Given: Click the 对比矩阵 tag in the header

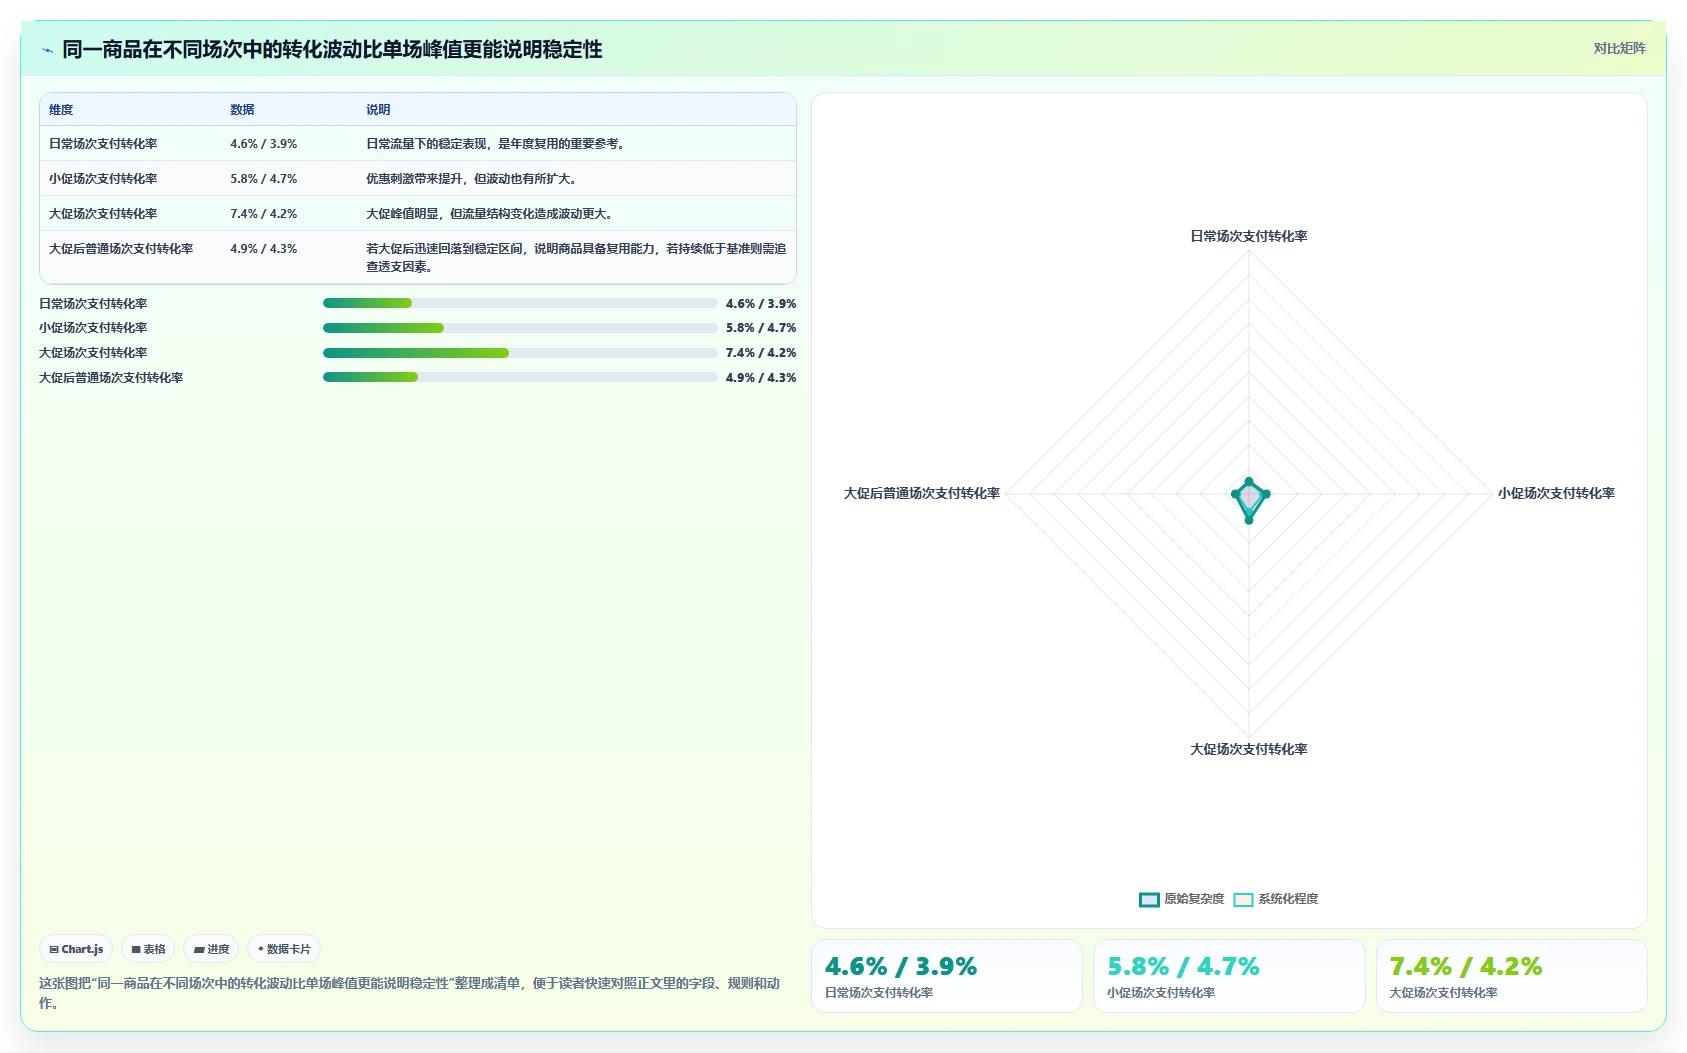Looking at the screenshot, I should tap(1619, 48).
